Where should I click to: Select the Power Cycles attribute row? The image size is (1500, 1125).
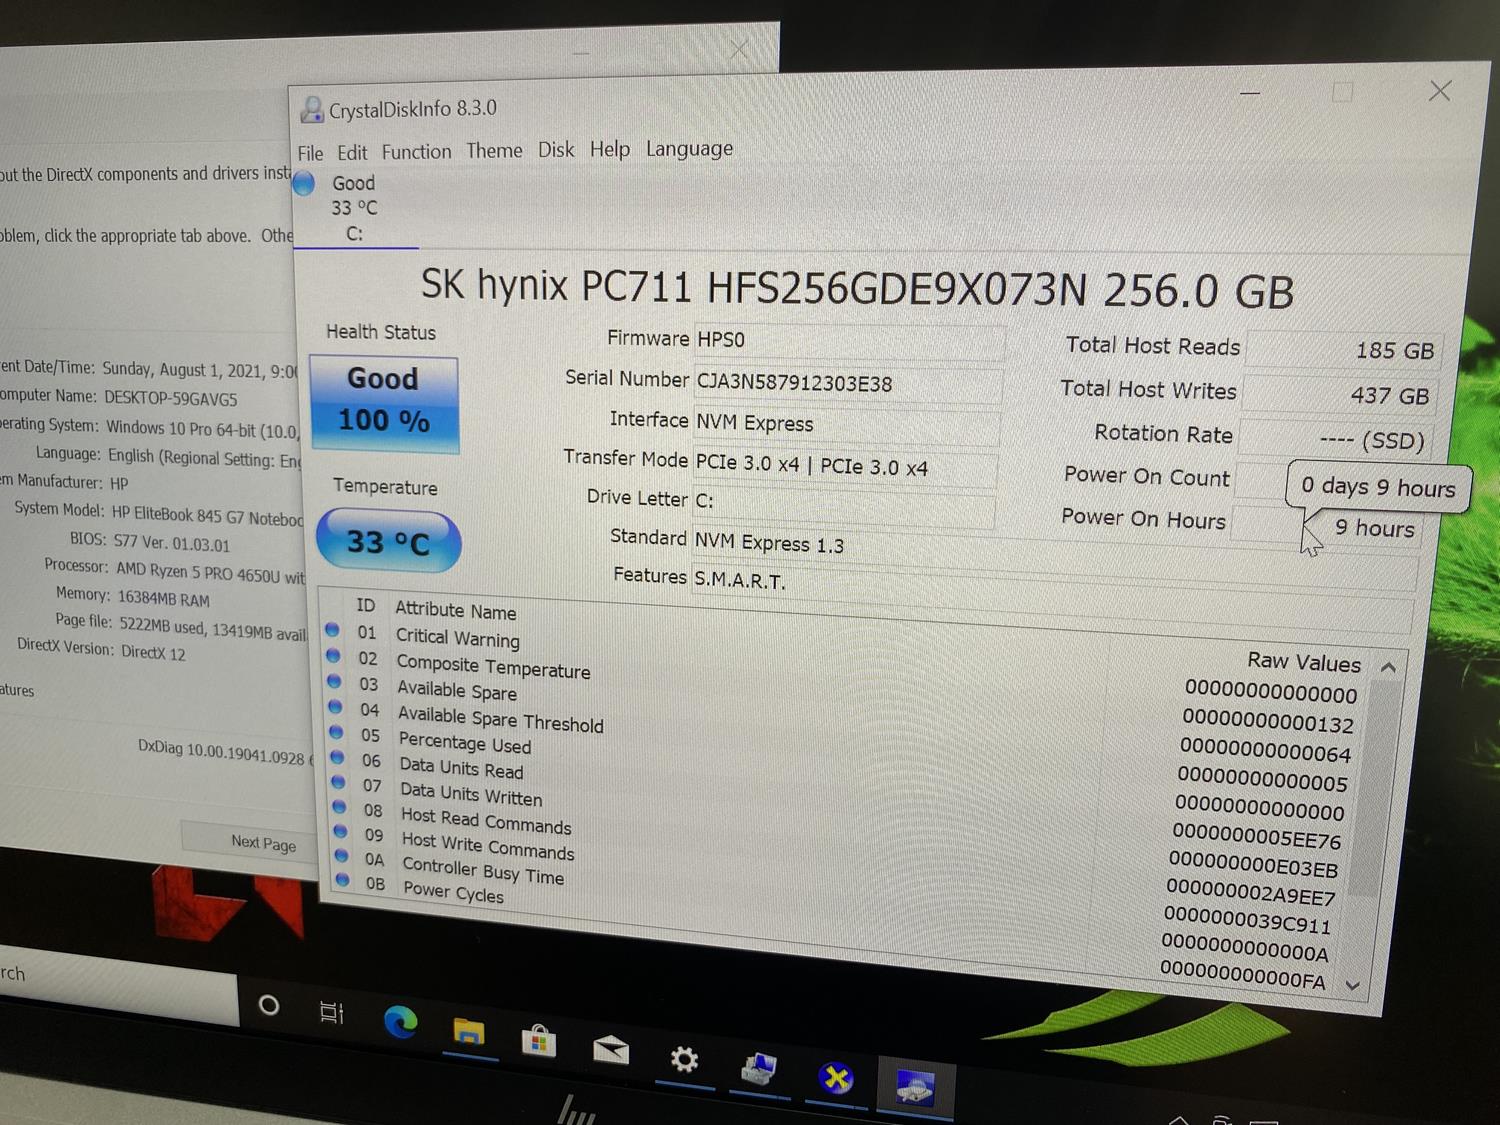pos(839,932)
